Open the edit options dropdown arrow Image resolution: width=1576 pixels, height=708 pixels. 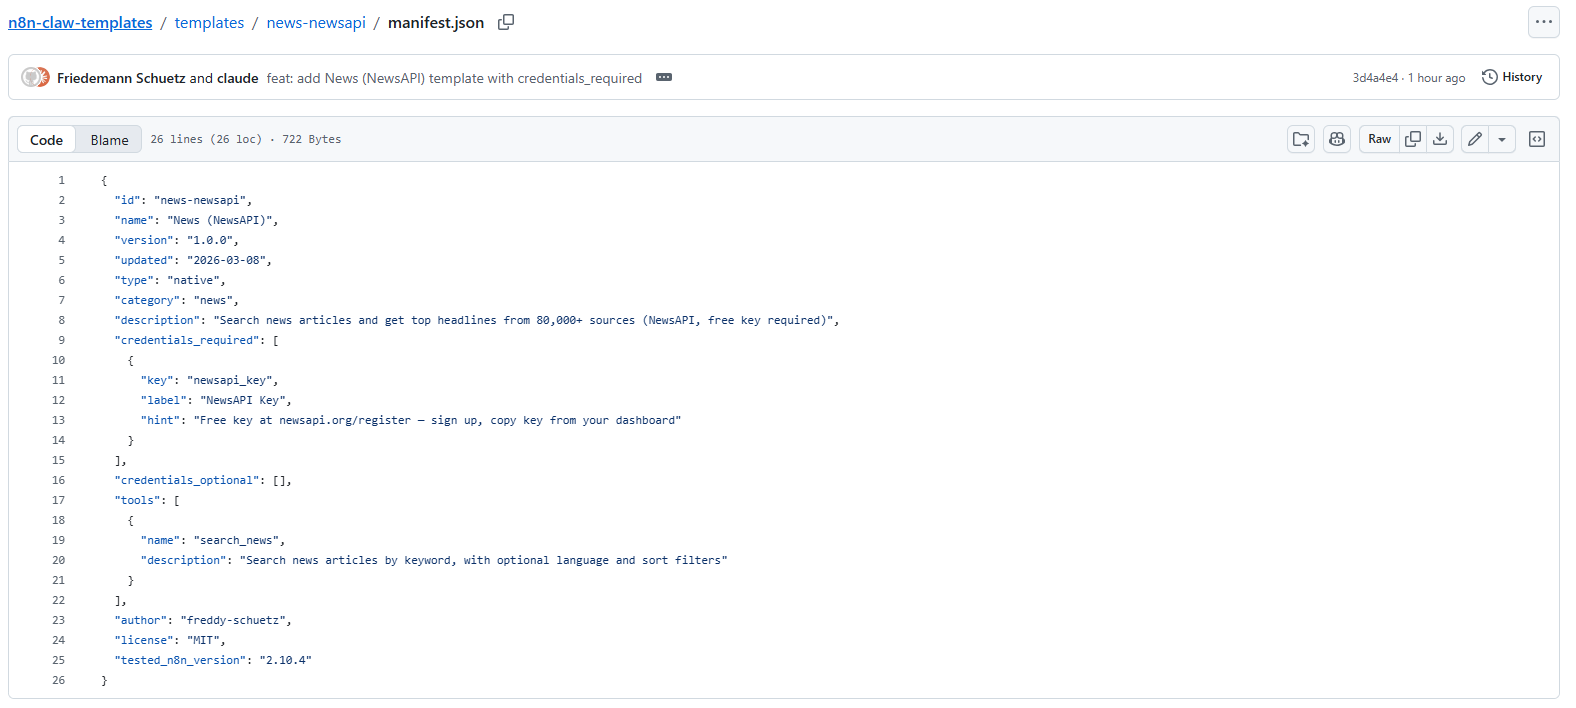[x=1502, y=139]
